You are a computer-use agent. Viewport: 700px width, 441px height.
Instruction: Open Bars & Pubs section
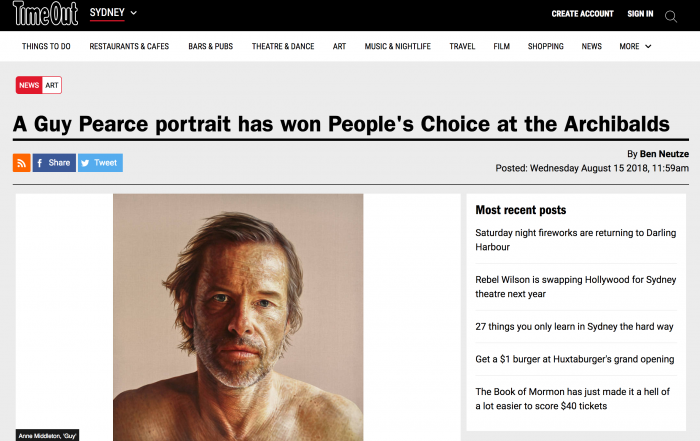210,46
